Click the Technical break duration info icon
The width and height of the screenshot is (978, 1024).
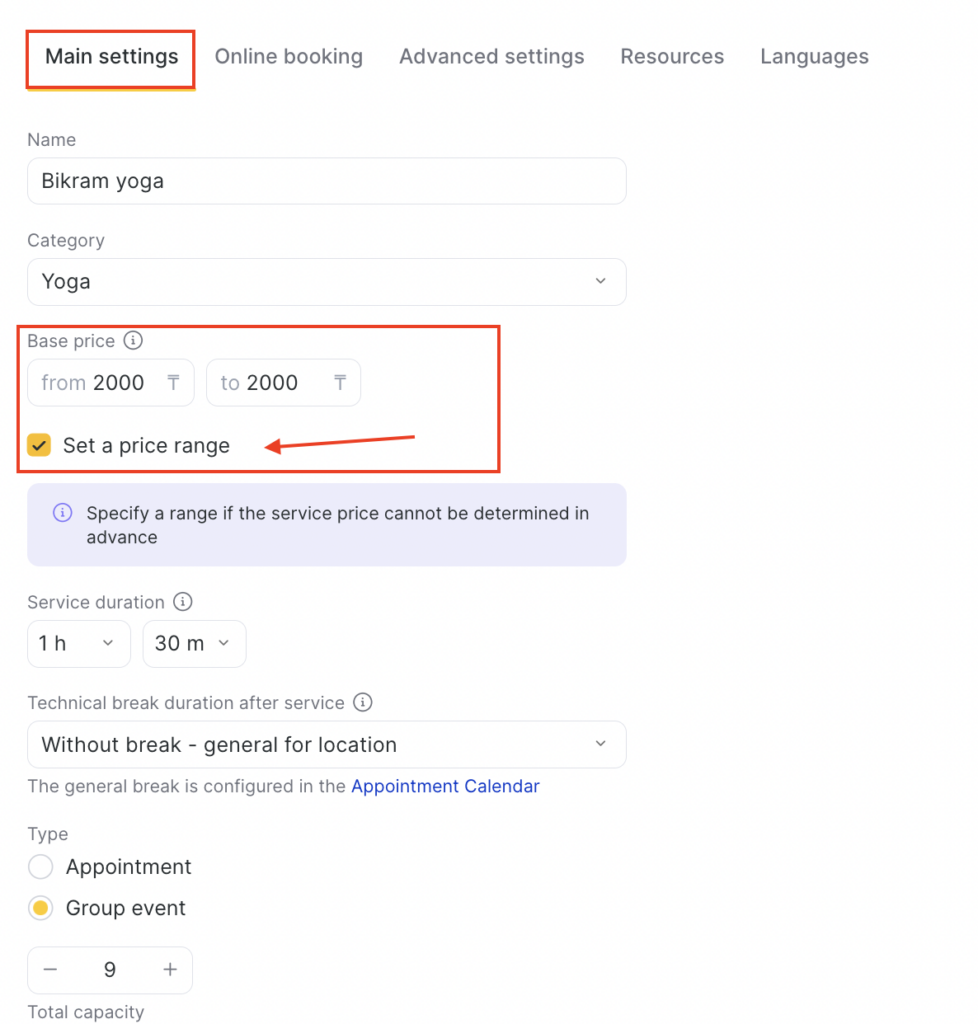[363, 703]
